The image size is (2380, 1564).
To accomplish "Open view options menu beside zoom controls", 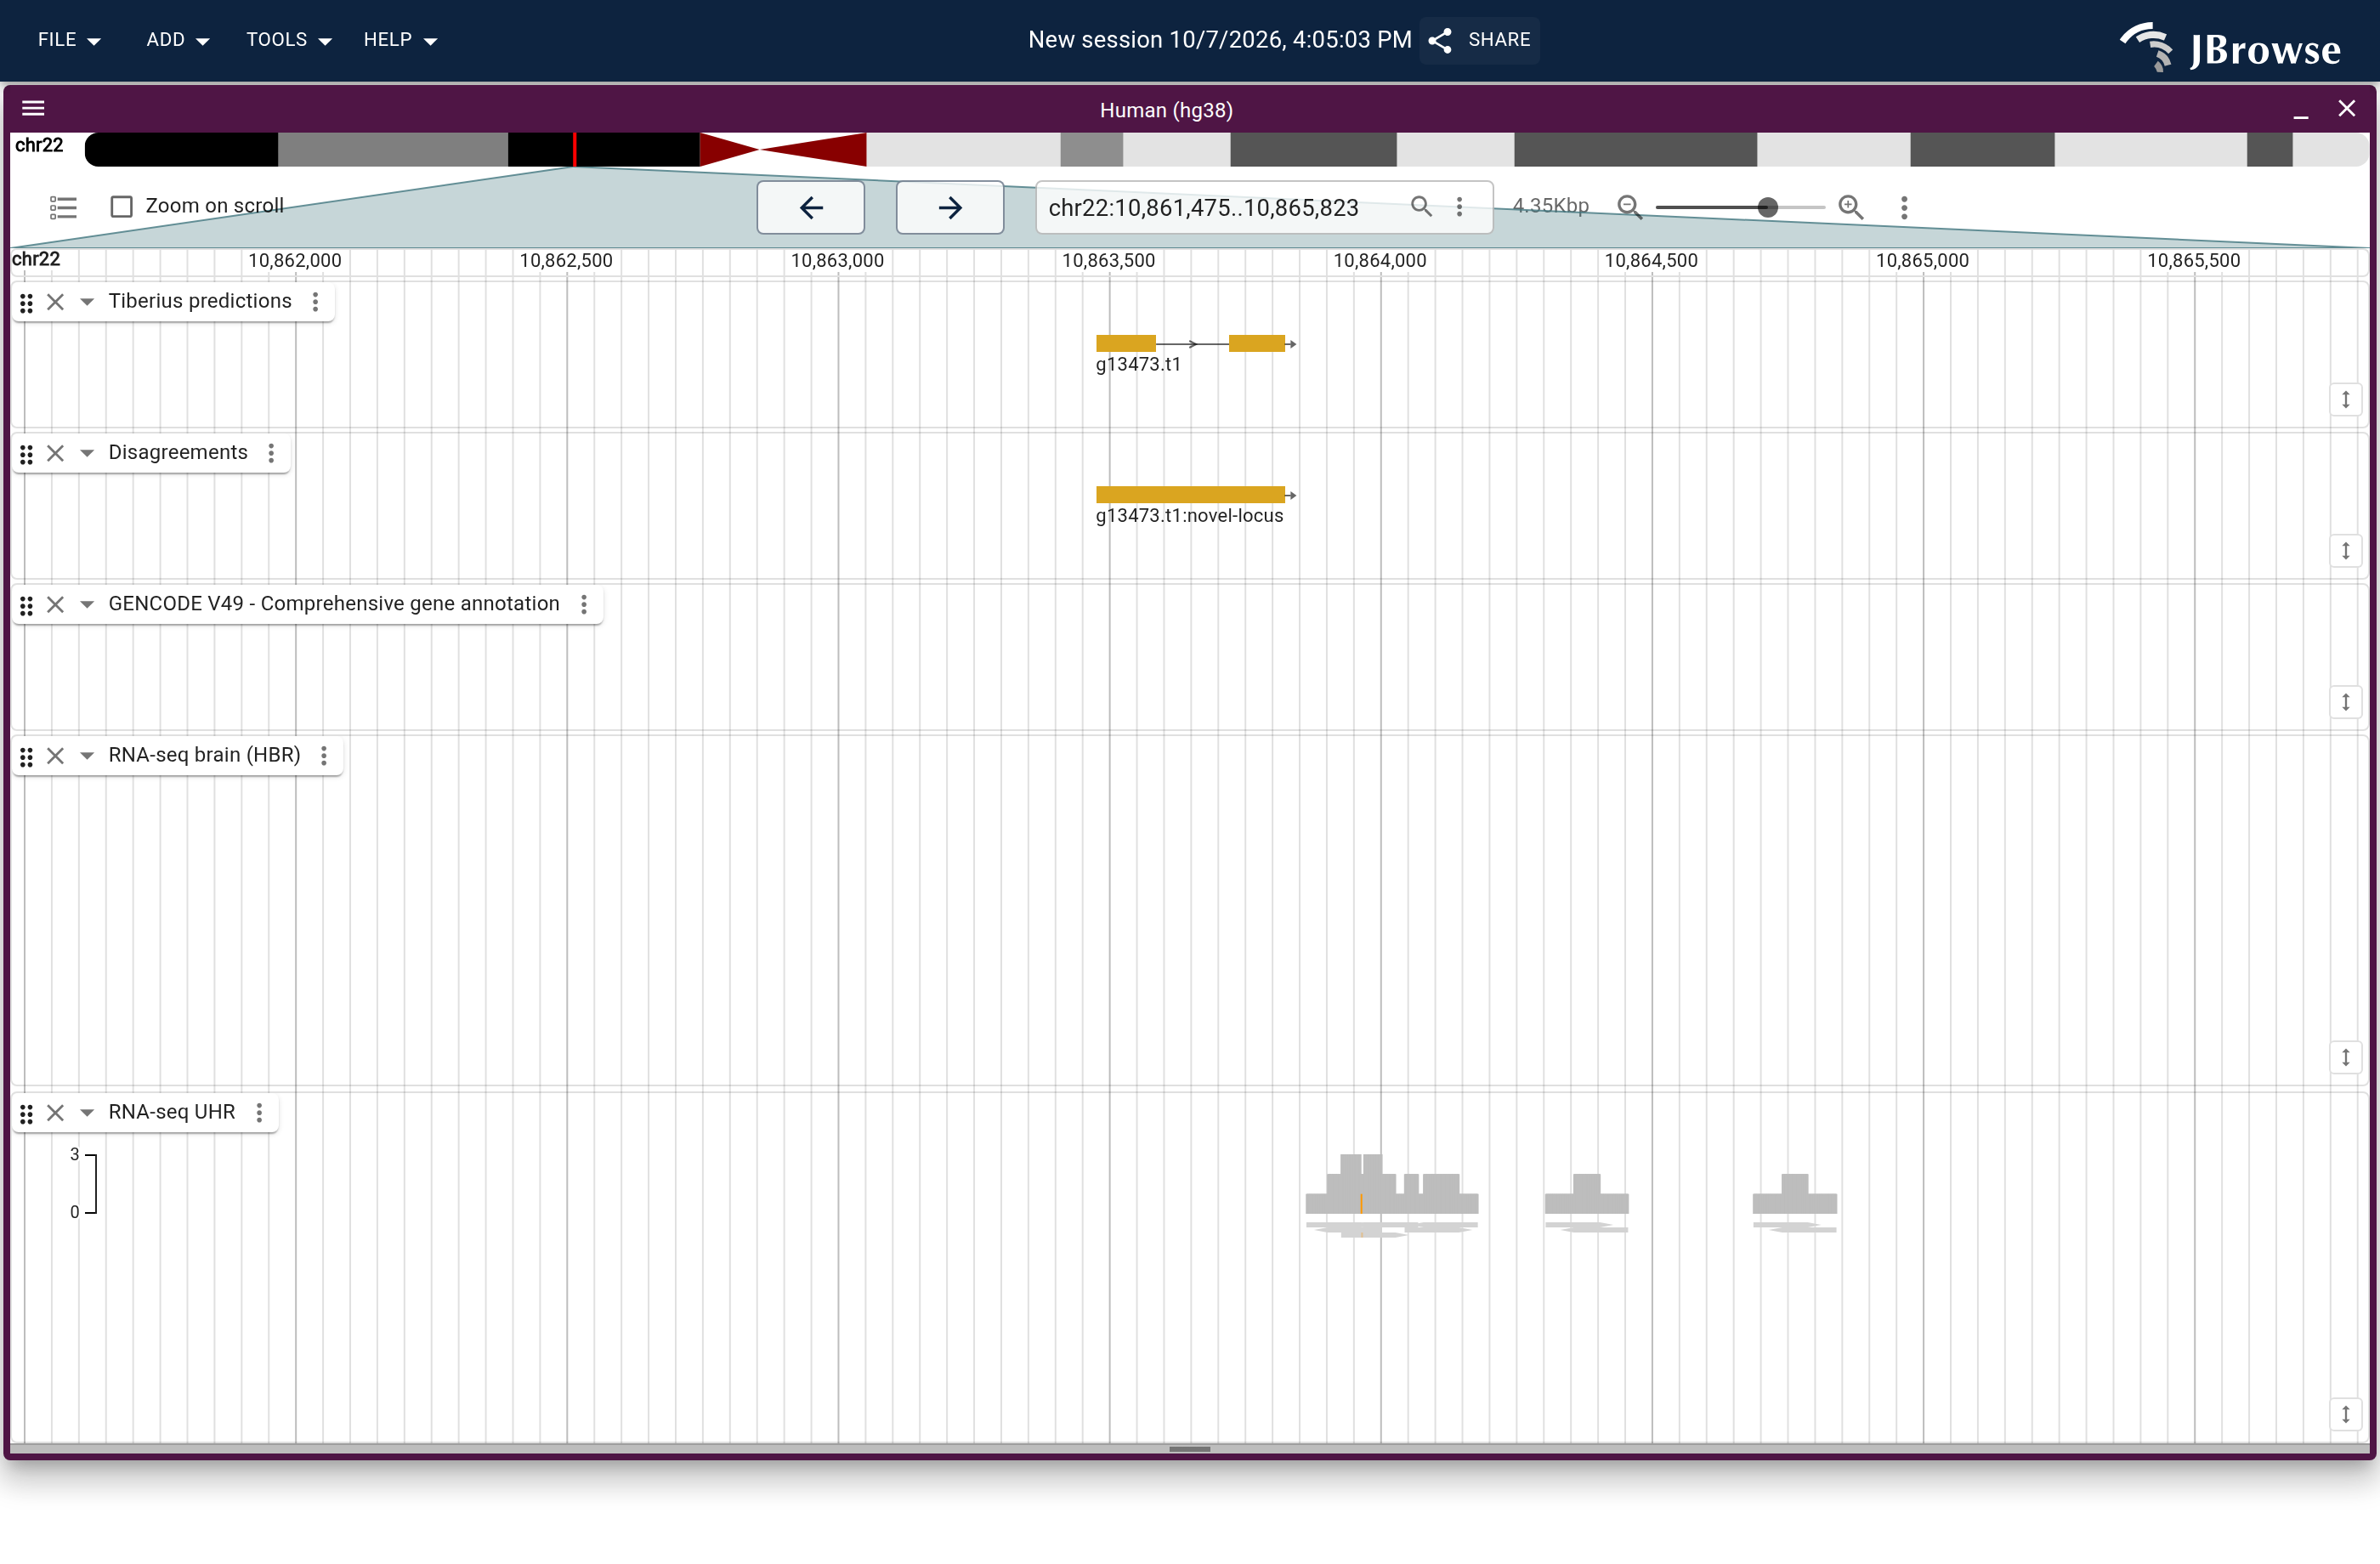I will tap(1904, 207).
